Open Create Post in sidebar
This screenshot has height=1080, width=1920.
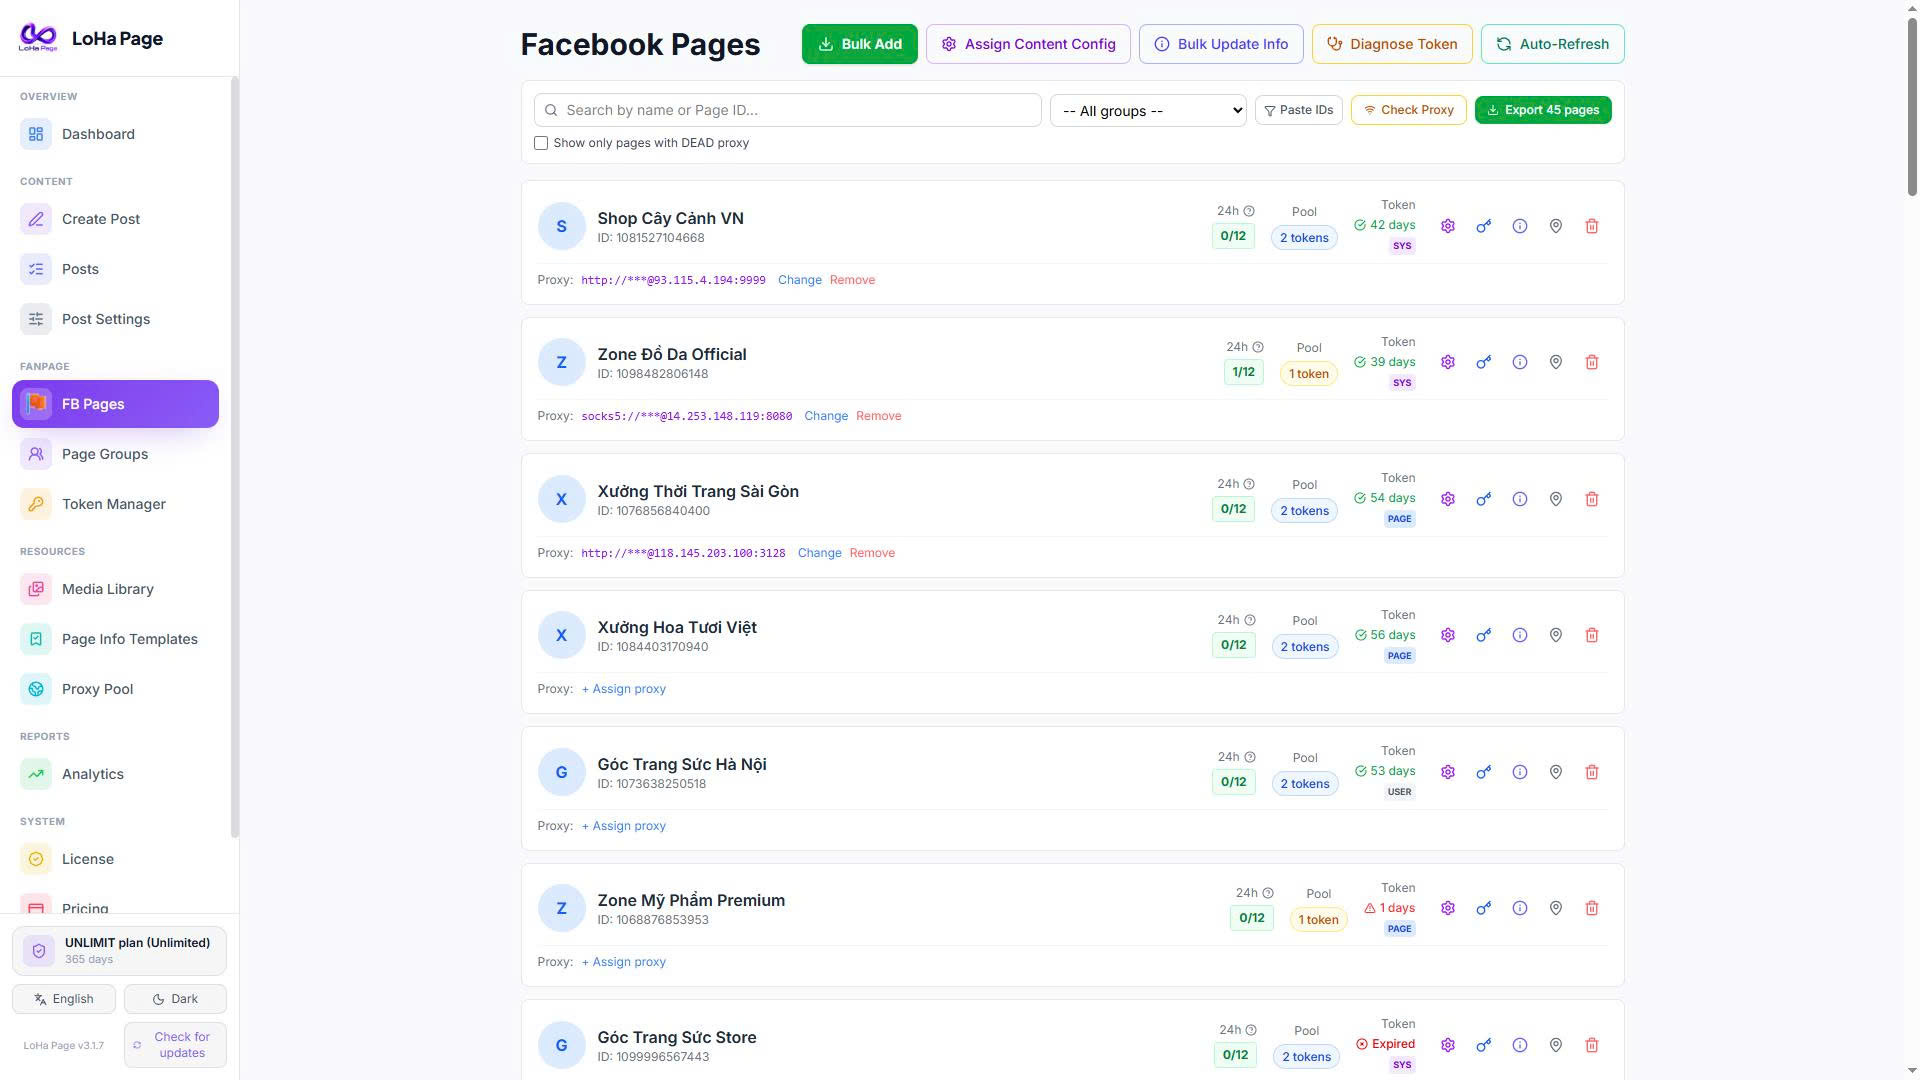point(115,219)
